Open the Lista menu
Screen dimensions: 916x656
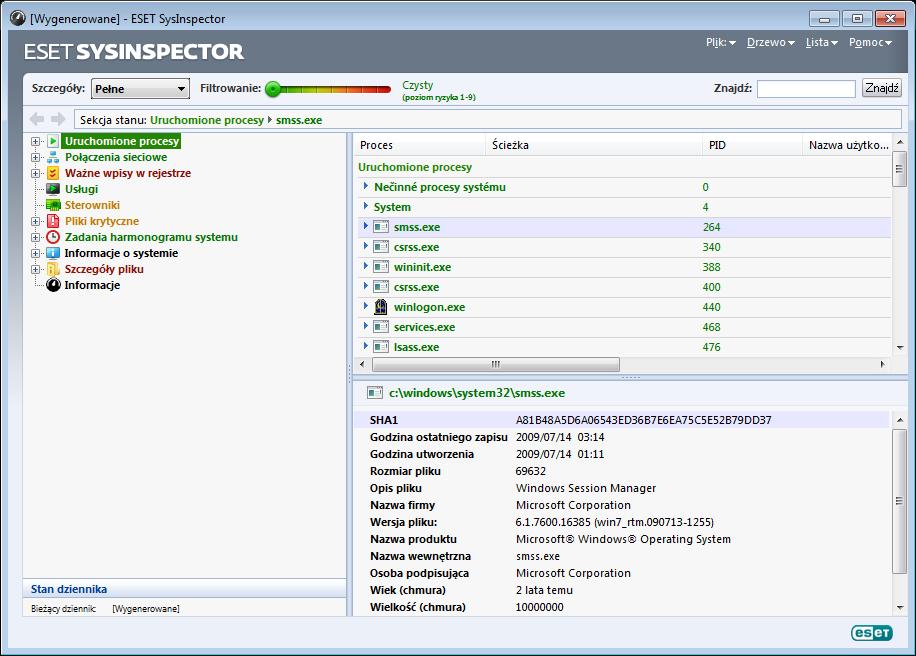(x=821, y=42)
